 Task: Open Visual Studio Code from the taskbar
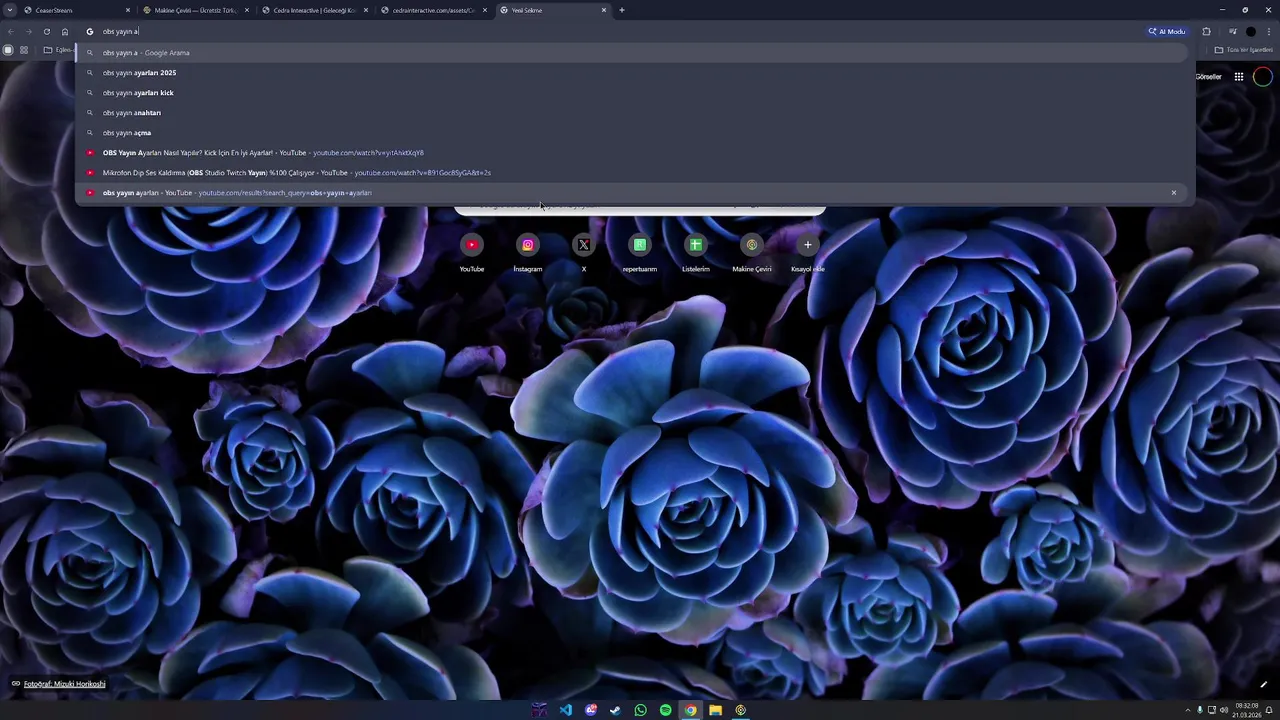coord(566,710)
